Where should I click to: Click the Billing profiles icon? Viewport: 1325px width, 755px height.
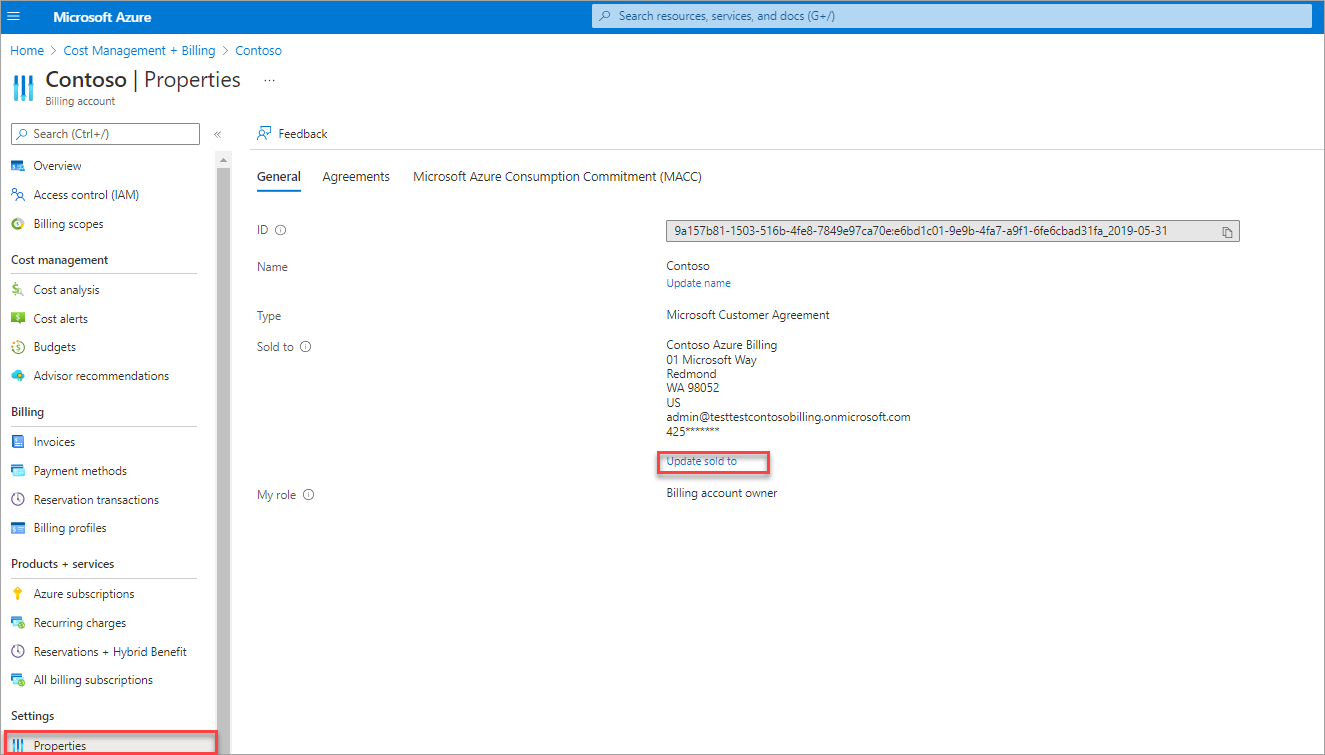(18, 528)
